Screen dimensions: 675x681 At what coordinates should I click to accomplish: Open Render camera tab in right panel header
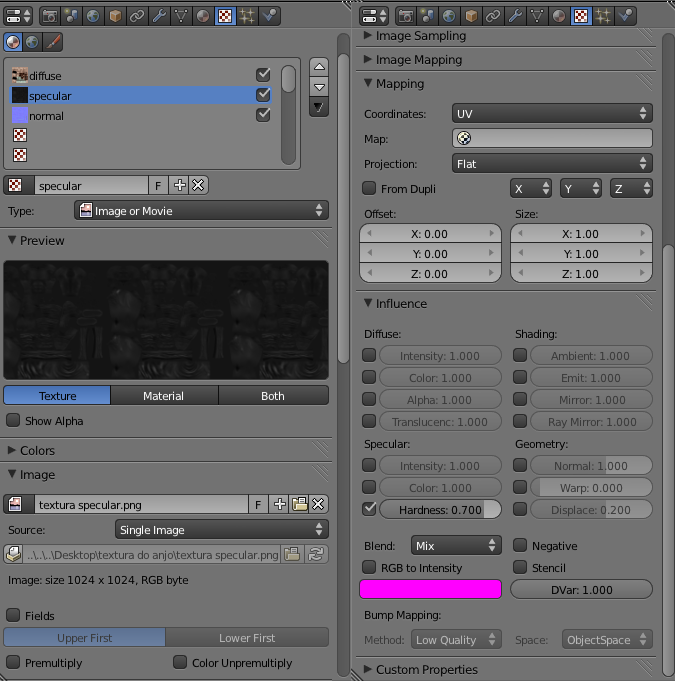click(x=406, y=17)
